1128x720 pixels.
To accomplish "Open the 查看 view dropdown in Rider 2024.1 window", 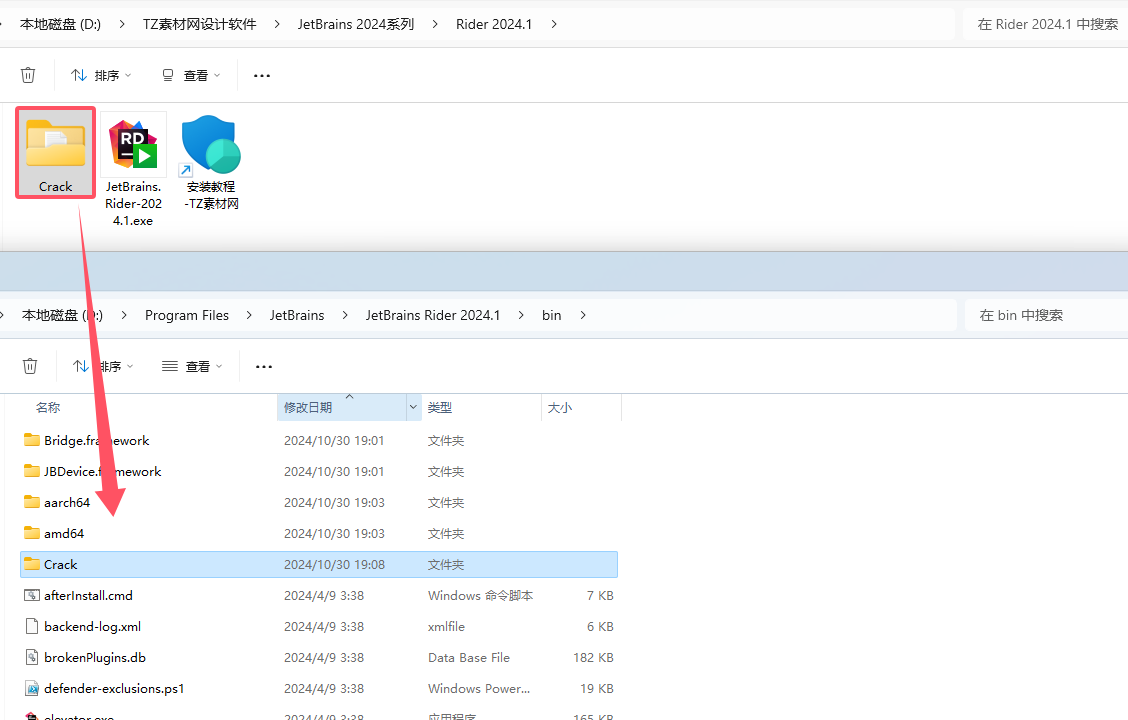I will [191, 76].
